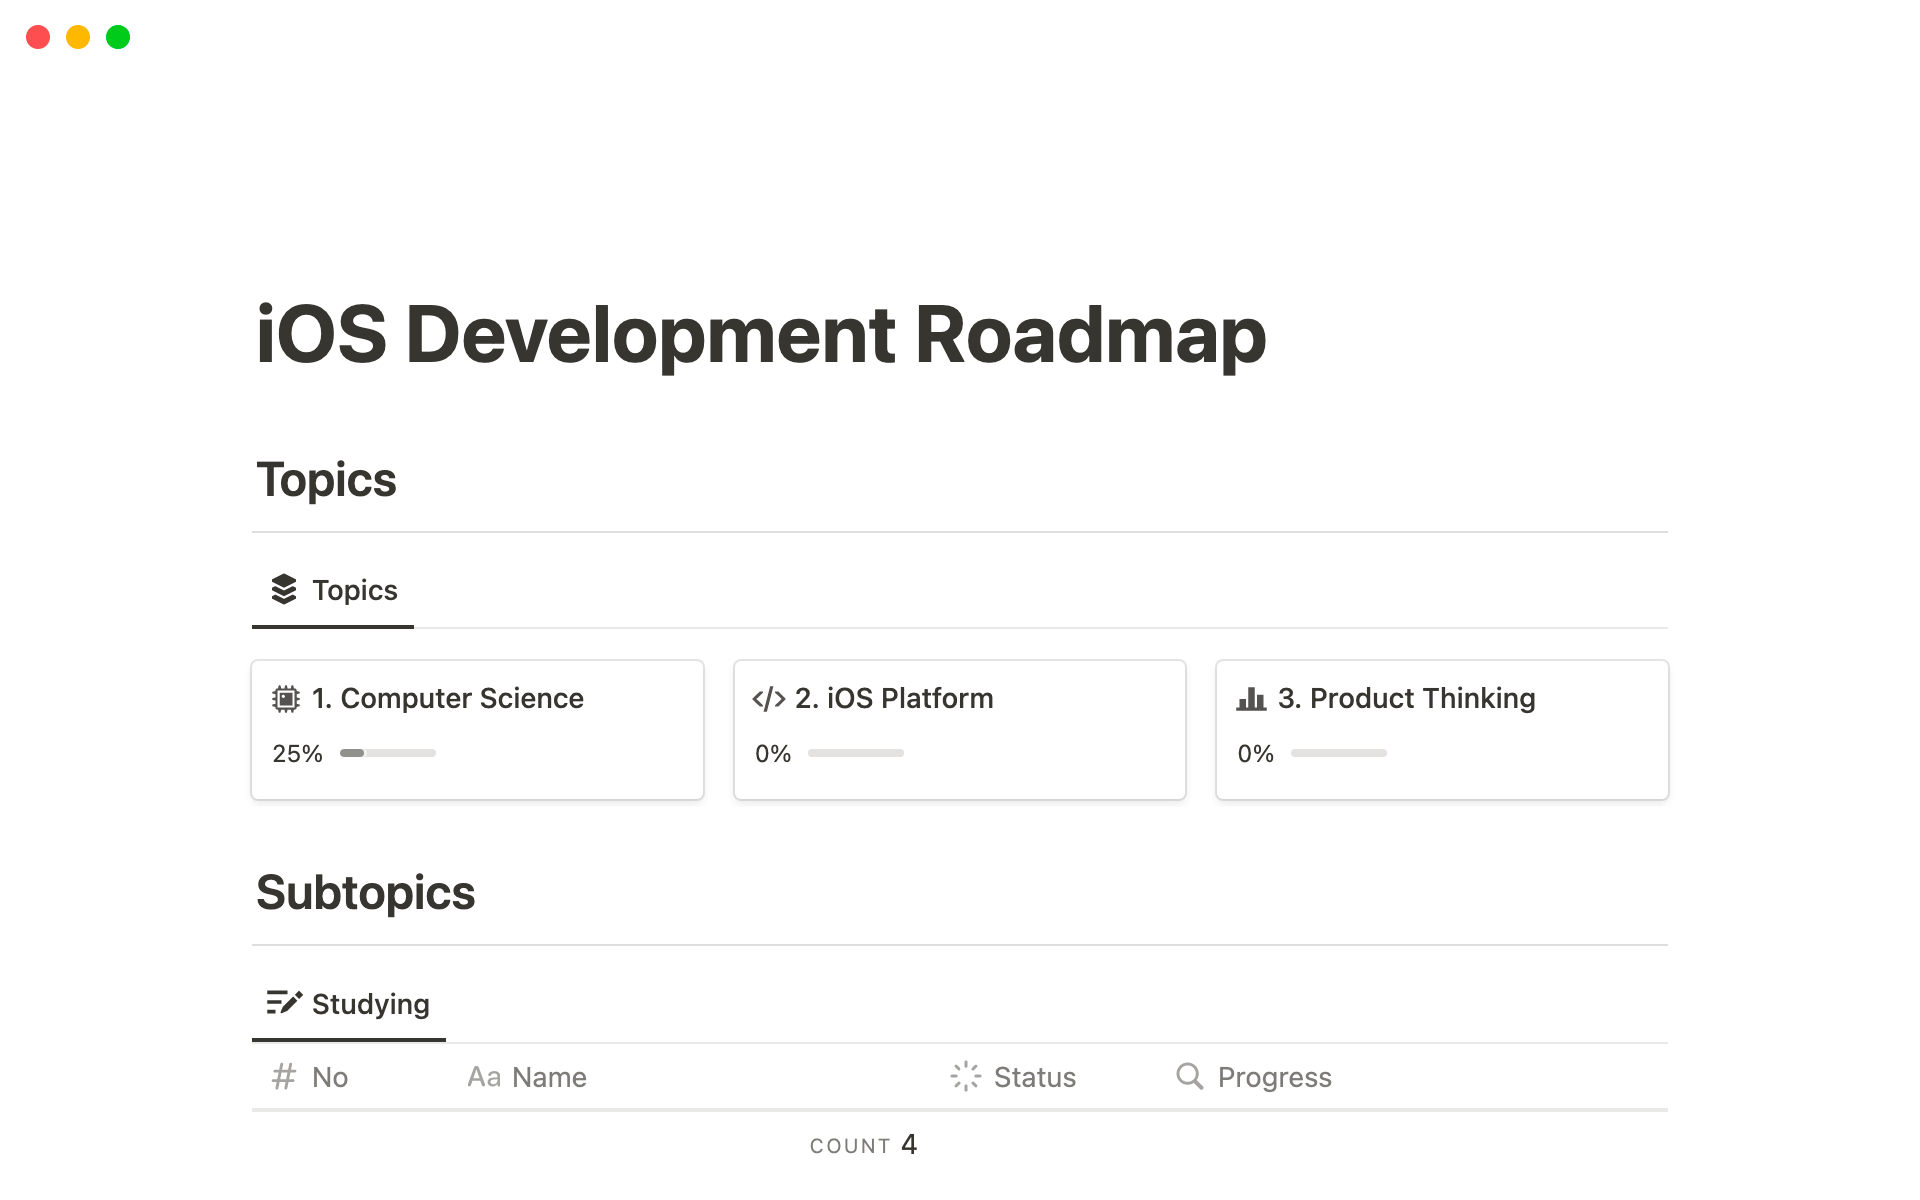Select the Studying view tab
This screenshot has height=1200, width=1920.
tap(370, 1004)
